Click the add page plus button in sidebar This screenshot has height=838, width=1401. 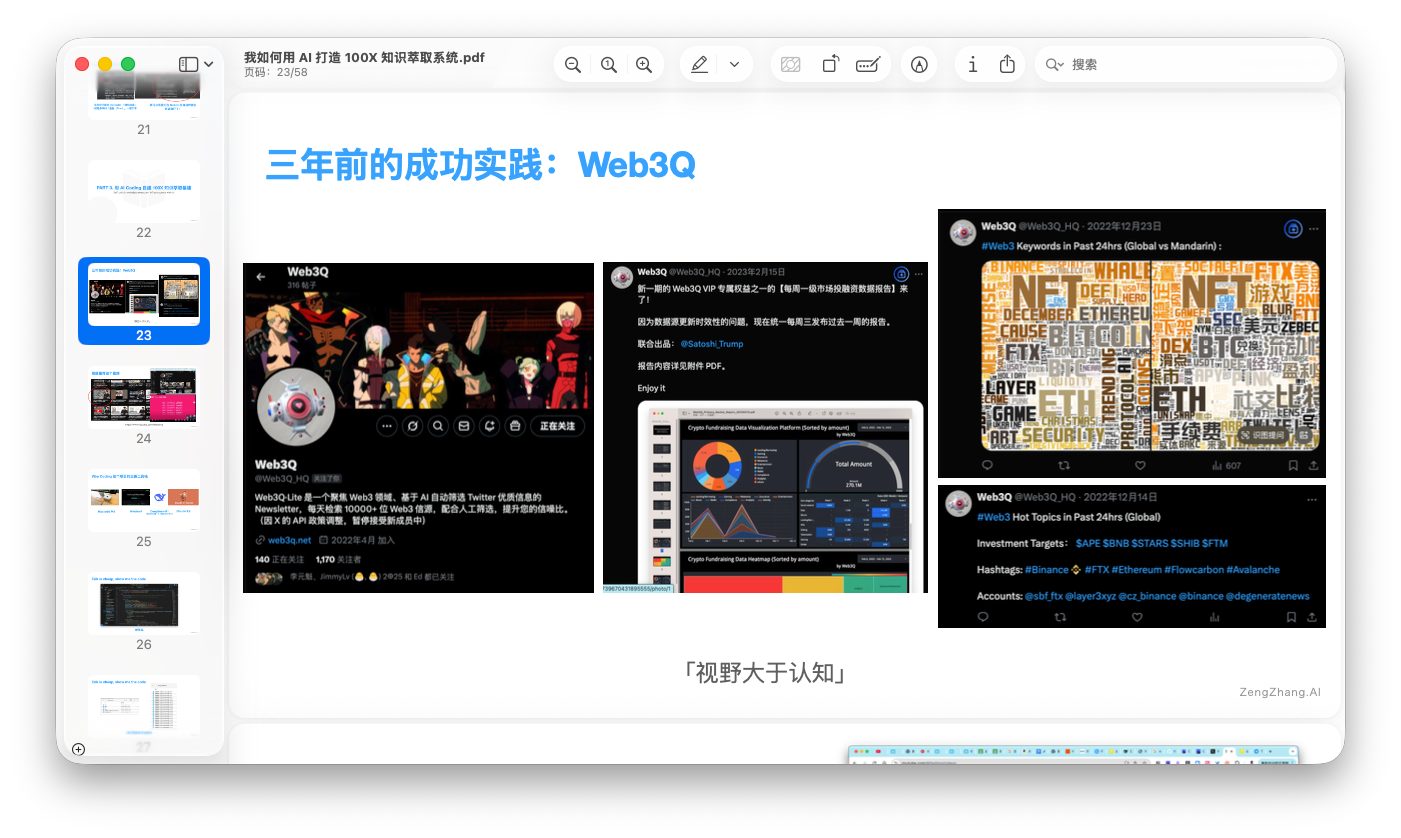(79, 749)
